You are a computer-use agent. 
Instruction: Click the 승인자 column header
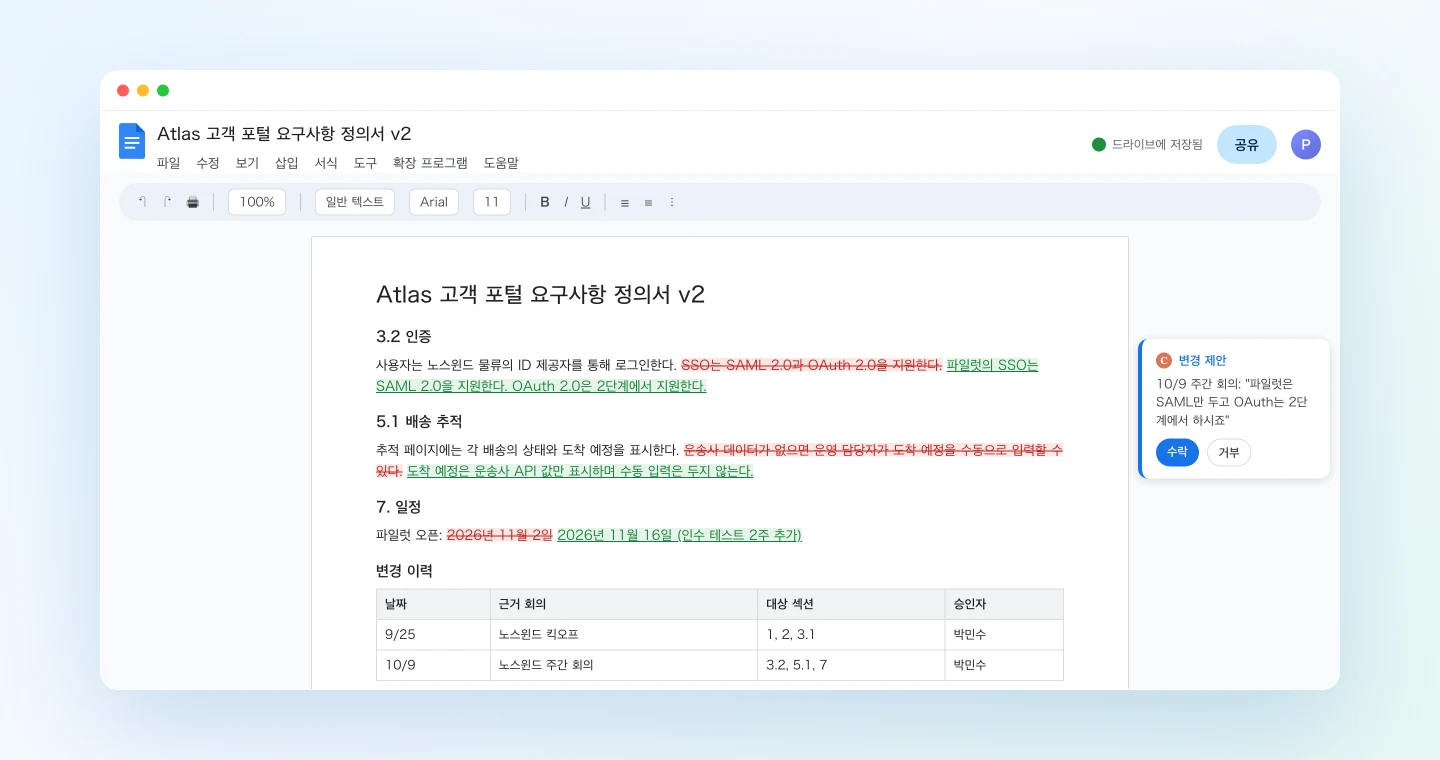point(1004,604)
